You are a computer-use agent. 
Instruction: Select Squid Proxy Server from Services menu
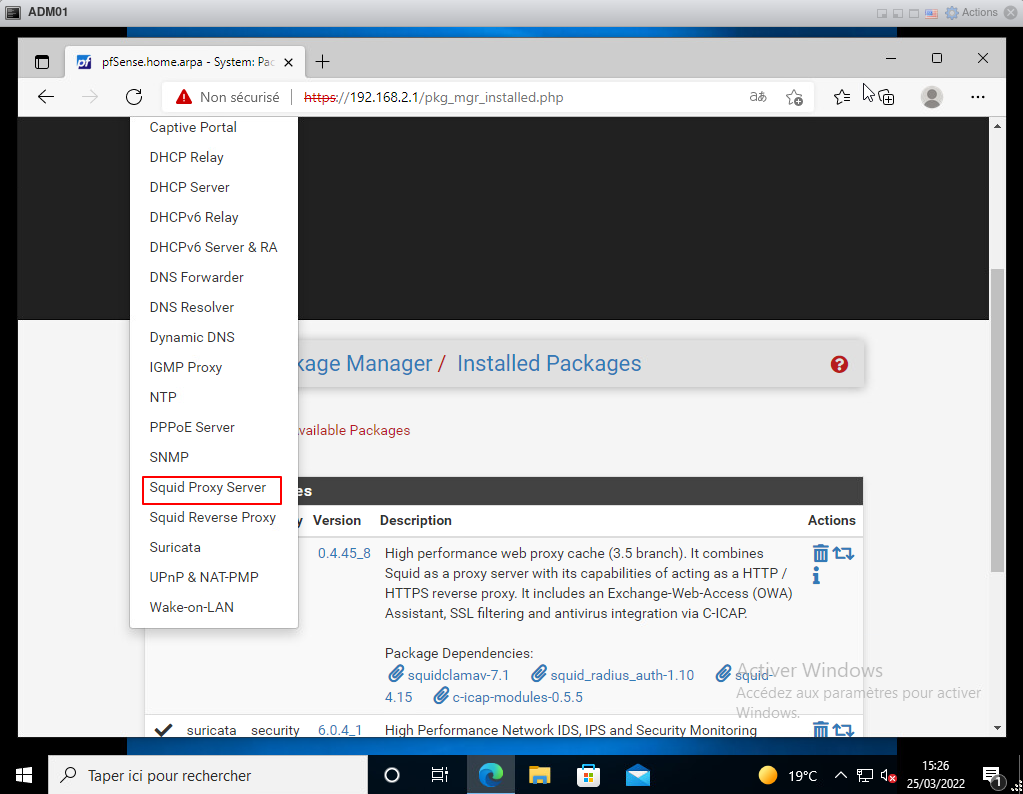point(208,488)
